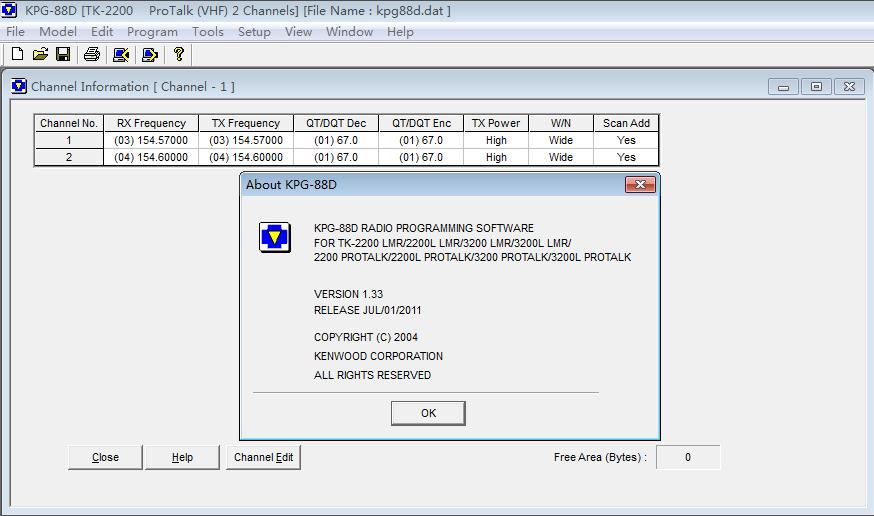Open the Window menu
This screenshot has height=516, width=874.
click(349, 32)
